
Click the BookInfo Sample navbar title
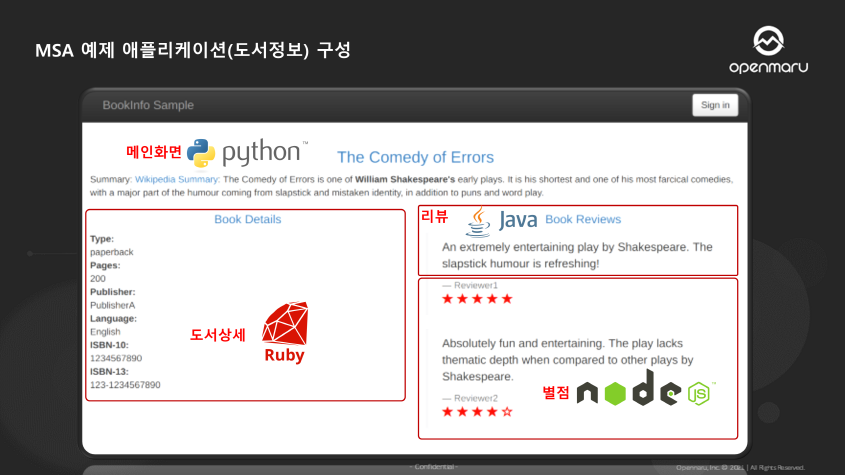[x=148, y=105]
